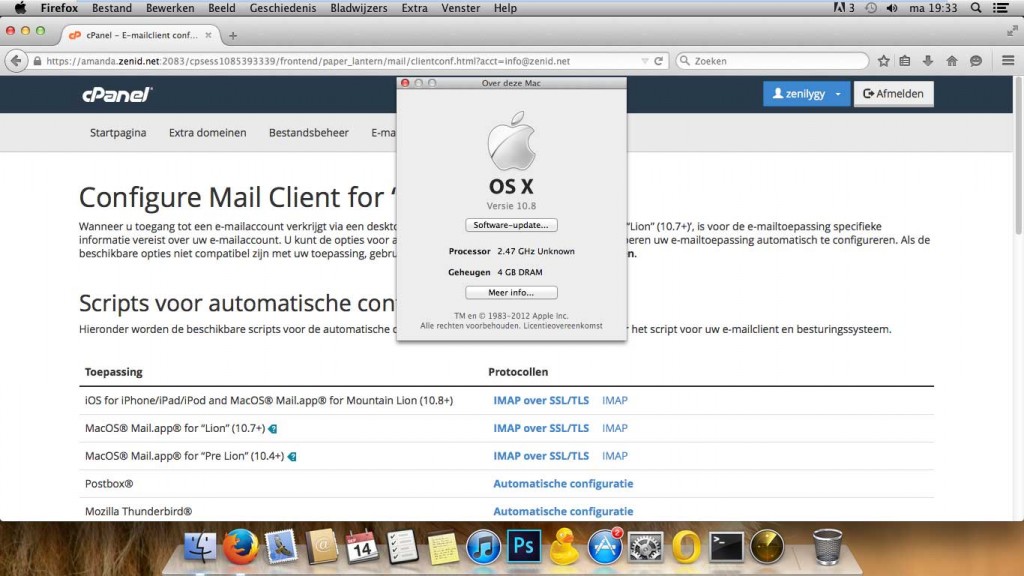Open the Apple menu in the menu bar
The image size is (1024, 576).
(x=20, y=8)
